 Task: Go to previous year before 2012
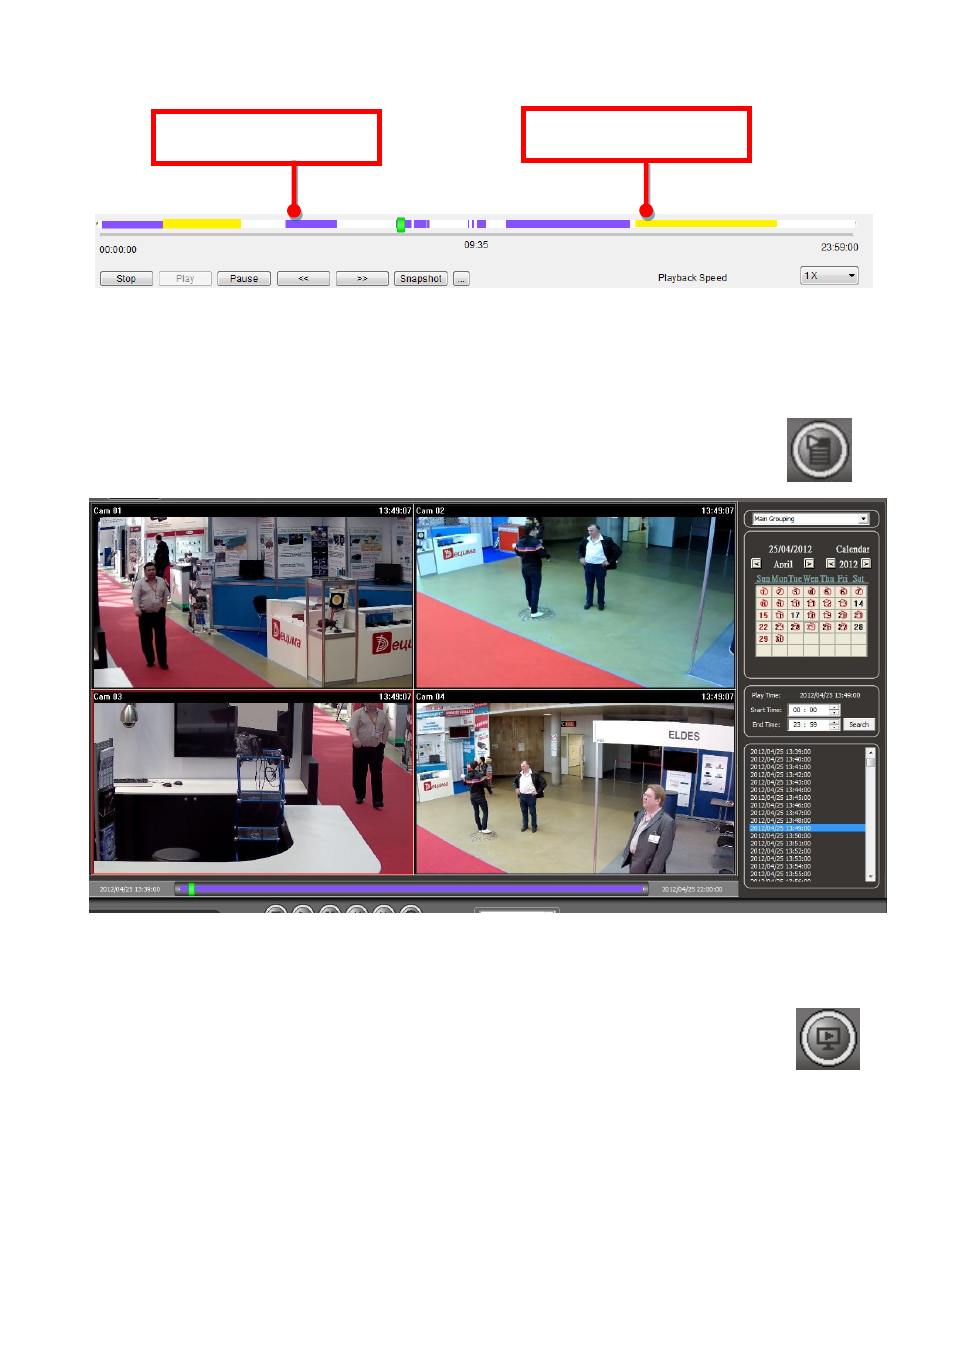point(830,564)
